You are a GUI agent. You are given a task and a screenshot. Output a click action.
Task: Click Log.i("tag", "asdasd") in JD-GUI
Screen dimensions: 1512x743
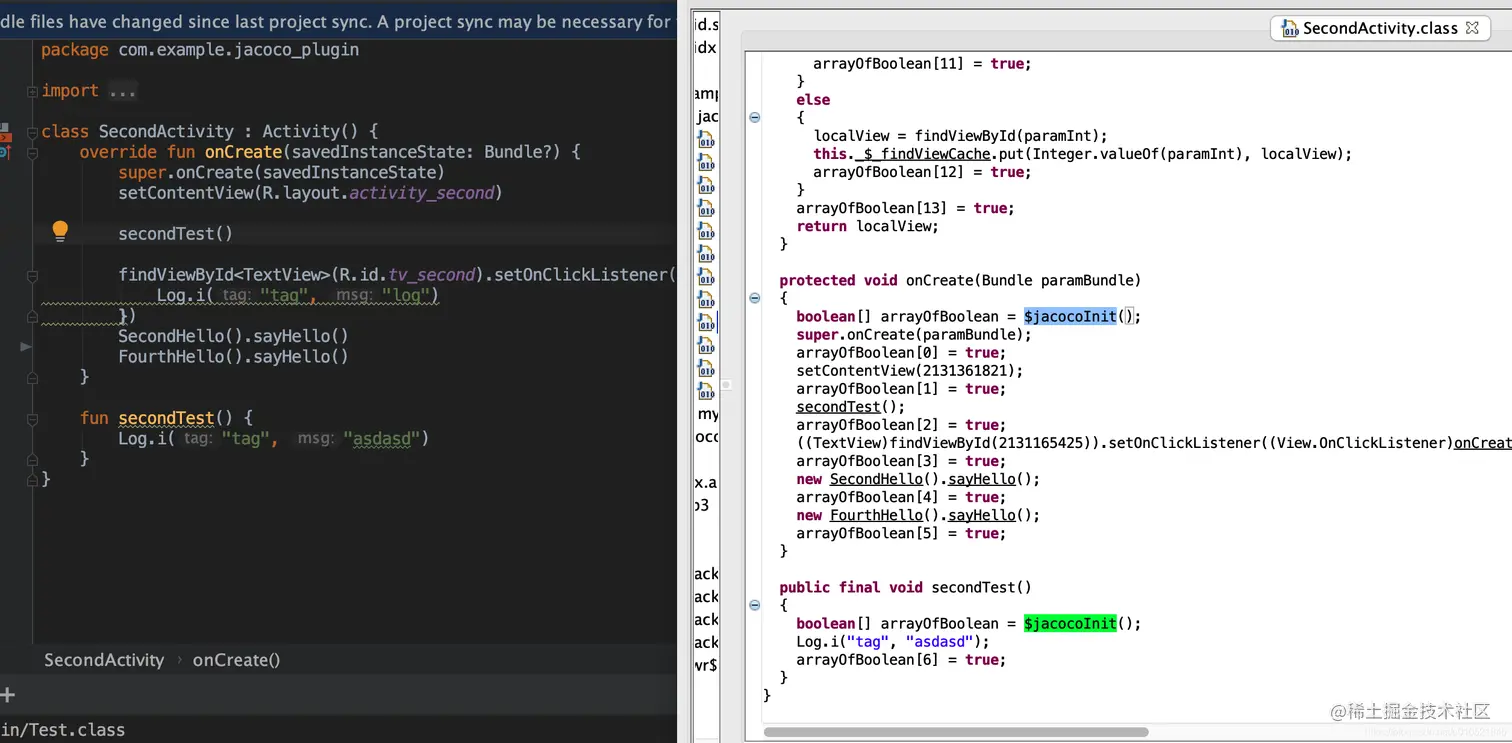tap(892, 642)
